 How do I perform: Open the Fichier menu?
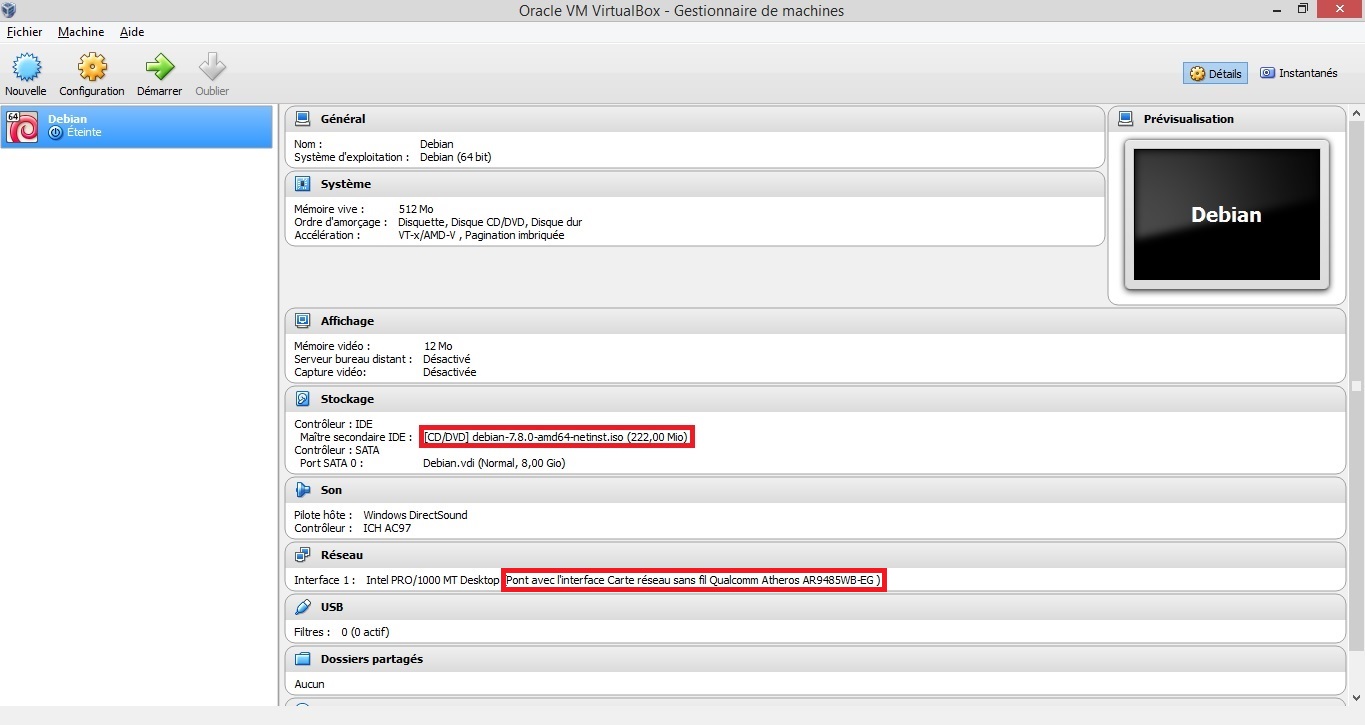24,32
